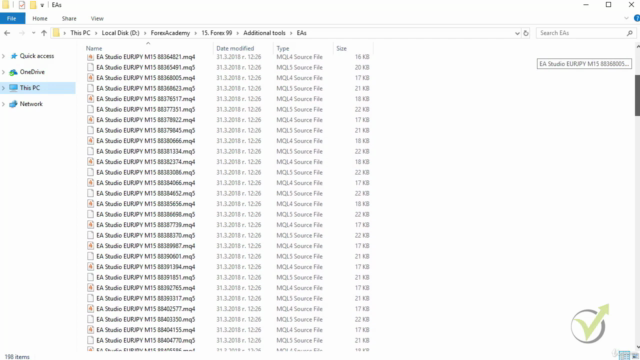Sort files by the Type column

[283, 48]
